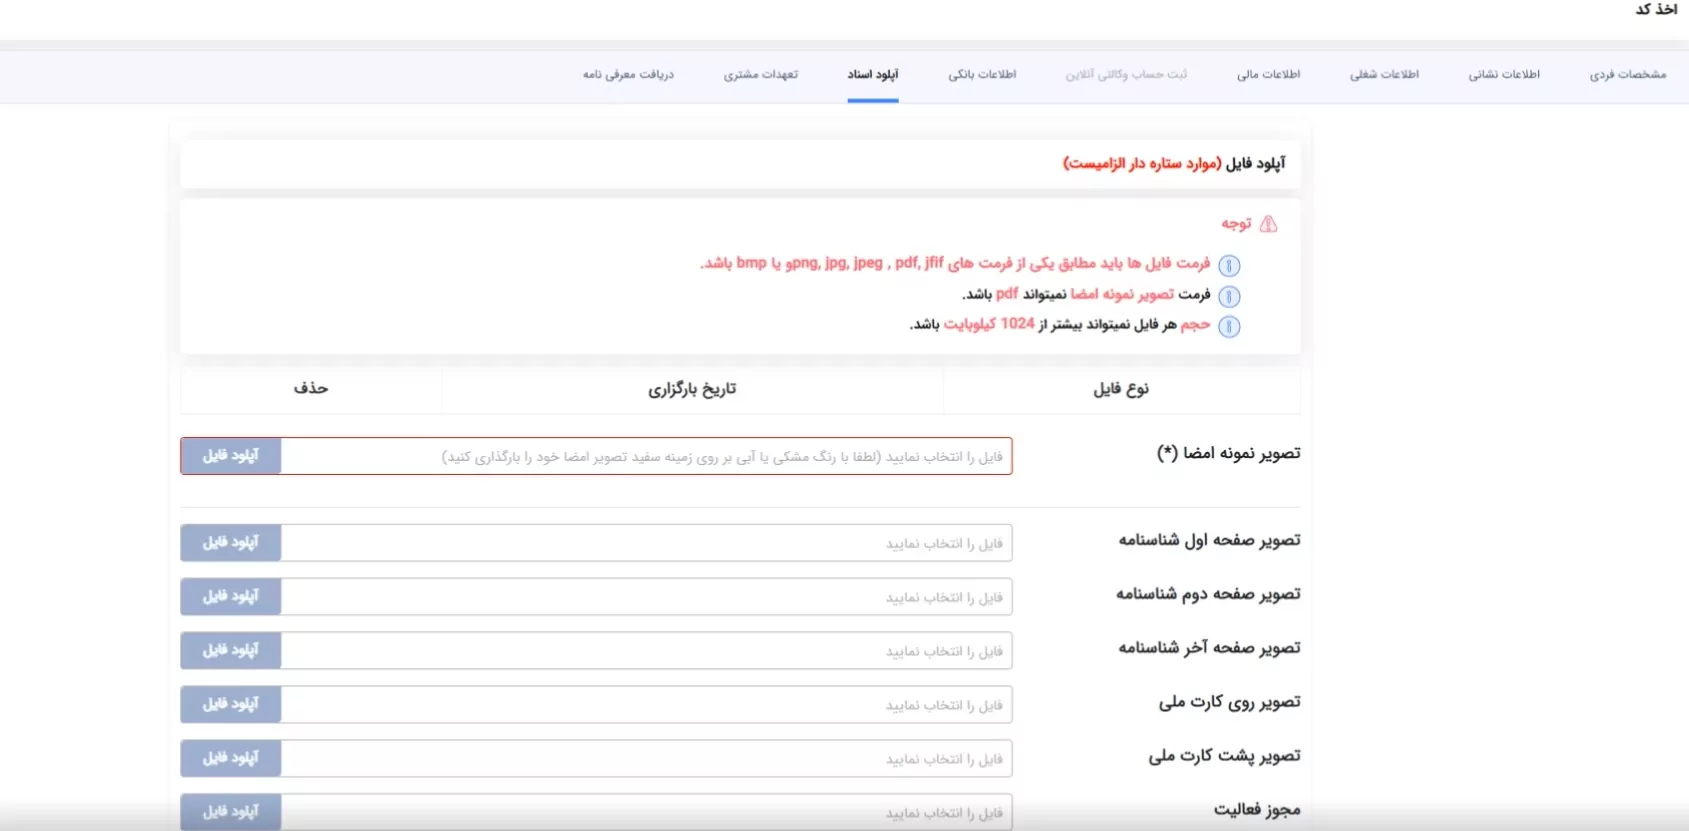Screen dimensions: 1689x831
Task: Go to the اطلاعات شغلی tab
Action: (x=1384, y=75)
